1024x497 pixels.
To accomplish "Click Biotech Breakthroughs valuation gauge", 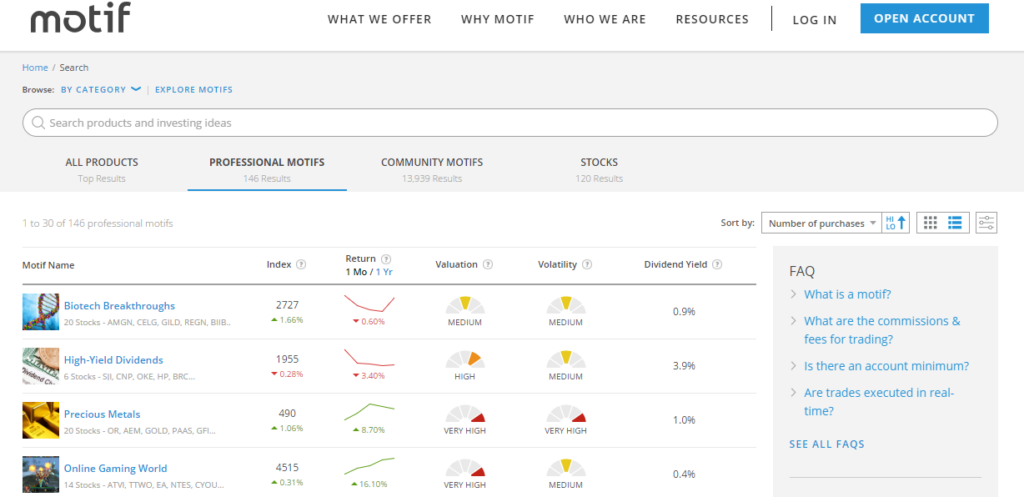I will [464, 305].
